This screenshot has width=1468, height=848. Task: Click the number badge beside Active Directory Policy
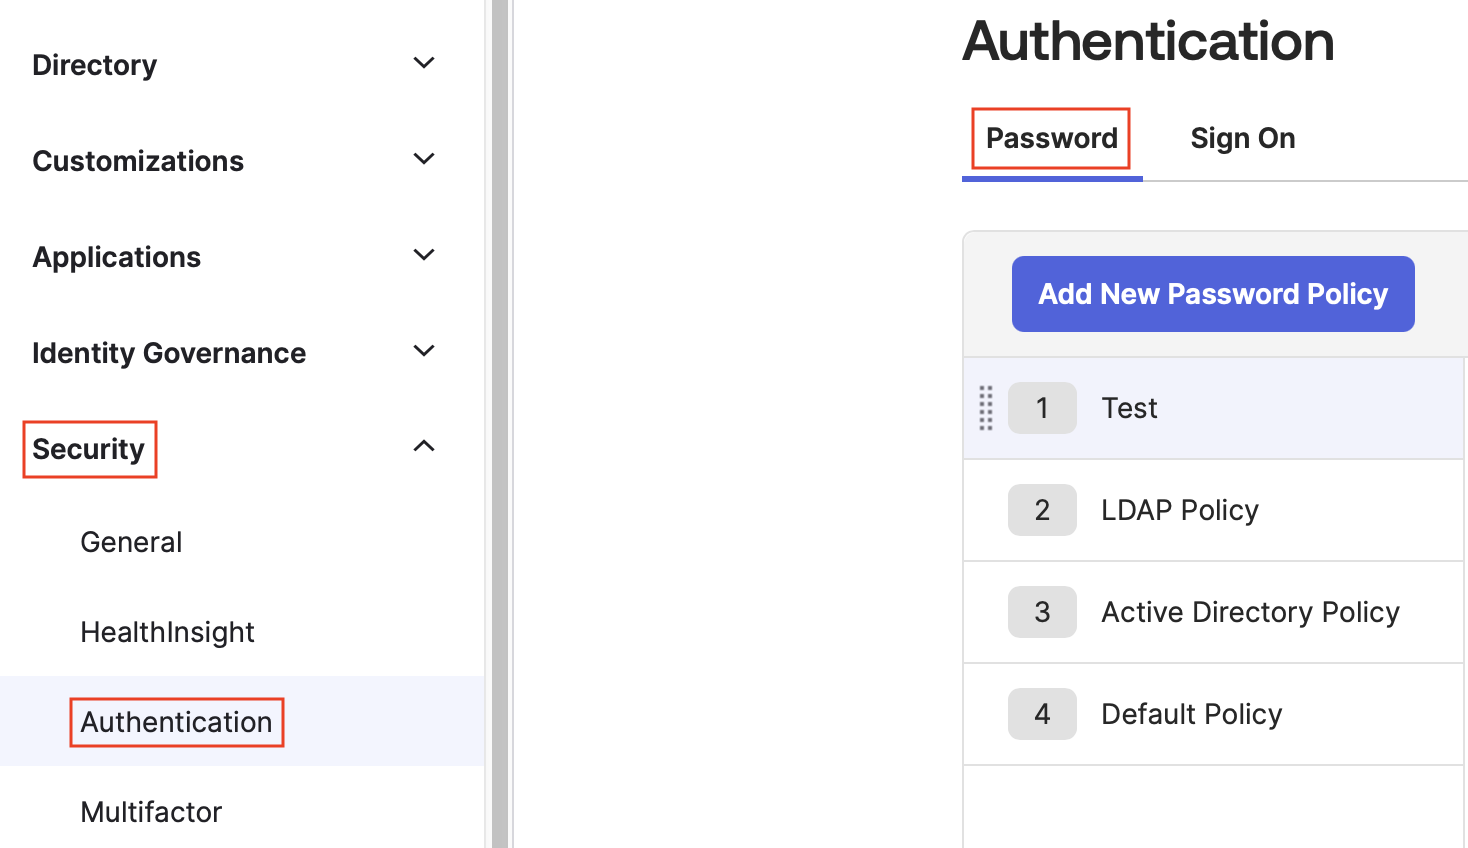tap(1042, 612)
